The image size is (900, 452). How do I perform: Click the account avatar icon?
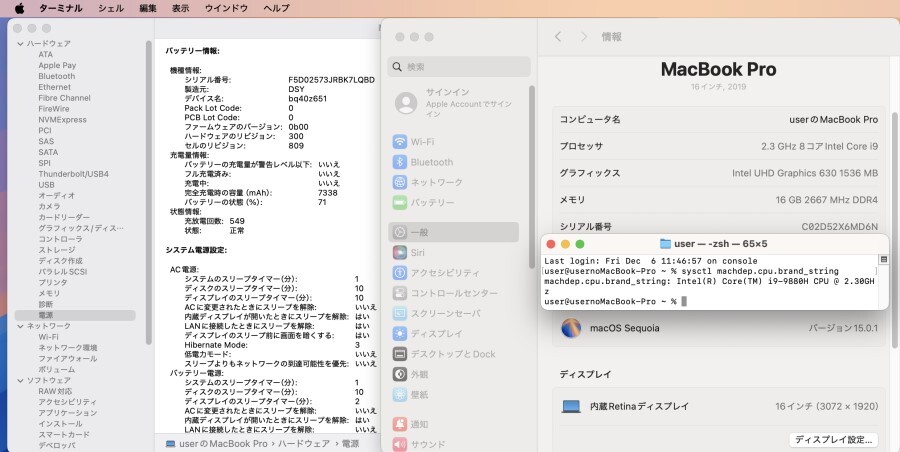406,103
